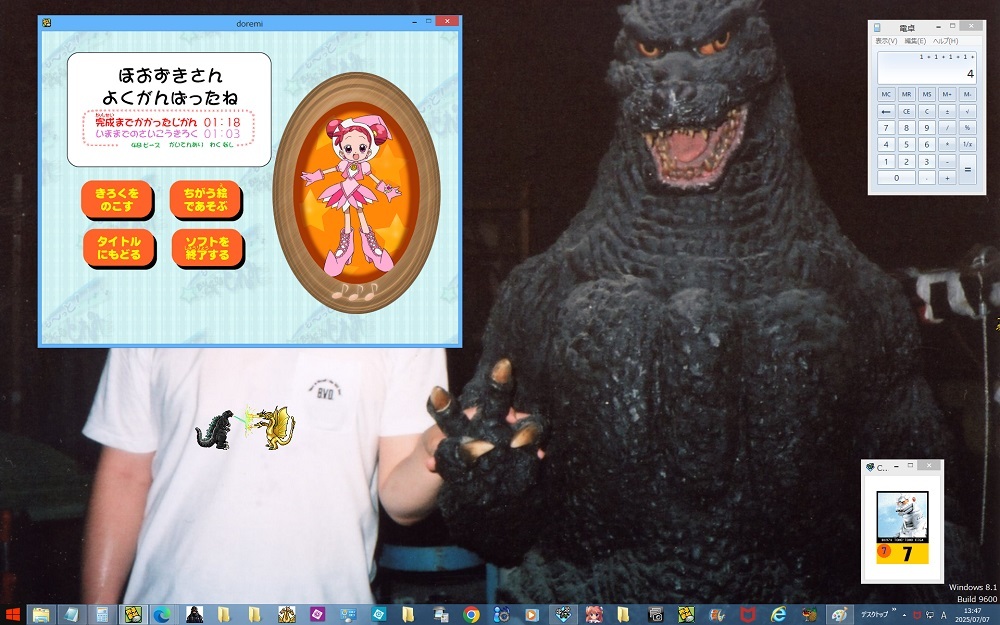Open the pink-haired anime girl taskbar icon
1000x625 pixels.
[x=594, y=615]
